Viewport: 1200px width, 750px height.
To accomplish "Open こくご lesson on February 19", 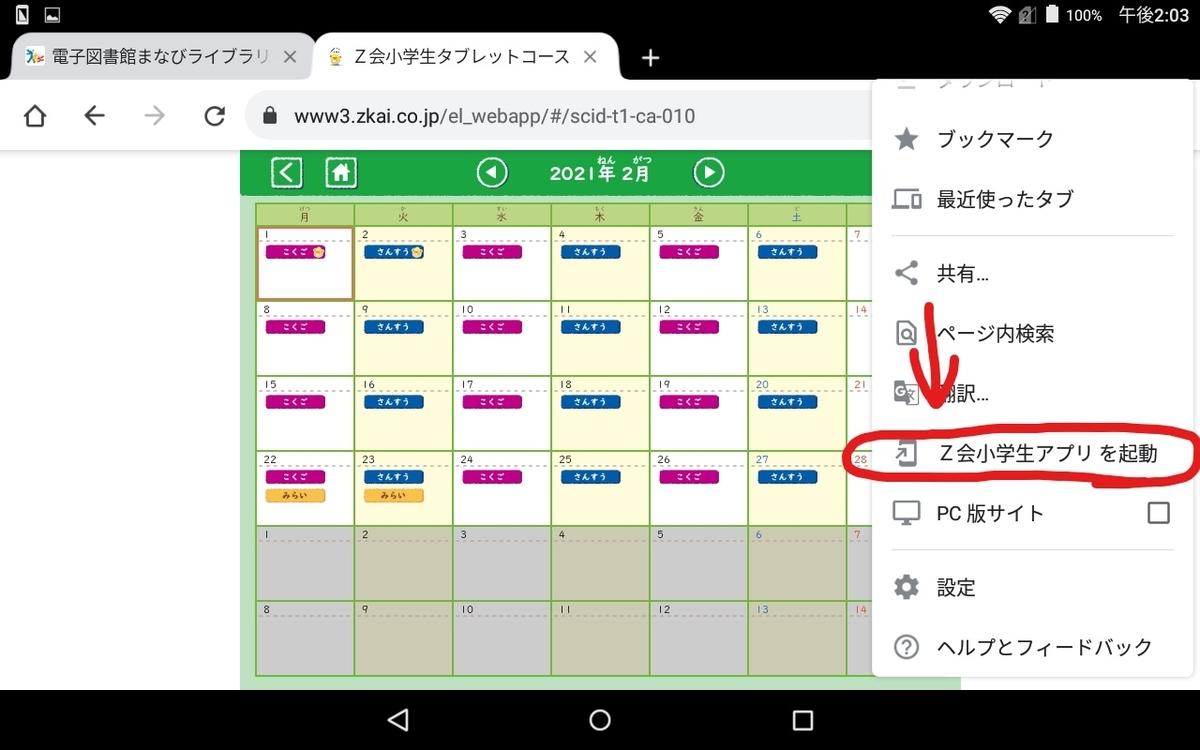I will [x=689, y=402].
